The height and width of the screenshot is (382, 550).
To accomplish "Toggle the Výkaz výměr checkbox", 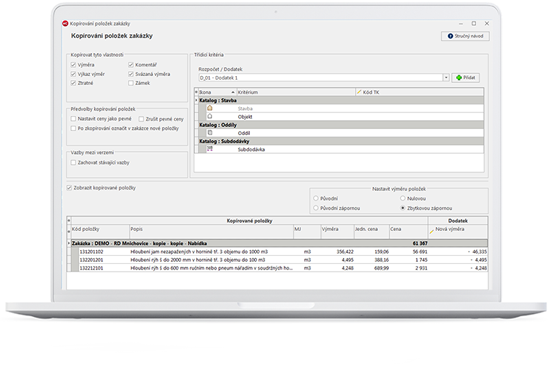I will [73, 74].
